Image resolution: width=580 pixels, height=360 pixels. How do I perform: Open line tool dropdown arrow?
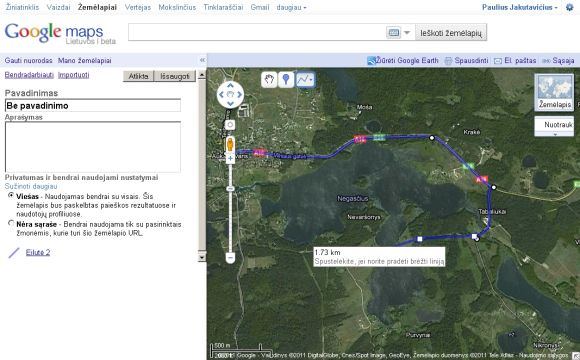pos(311,79)
